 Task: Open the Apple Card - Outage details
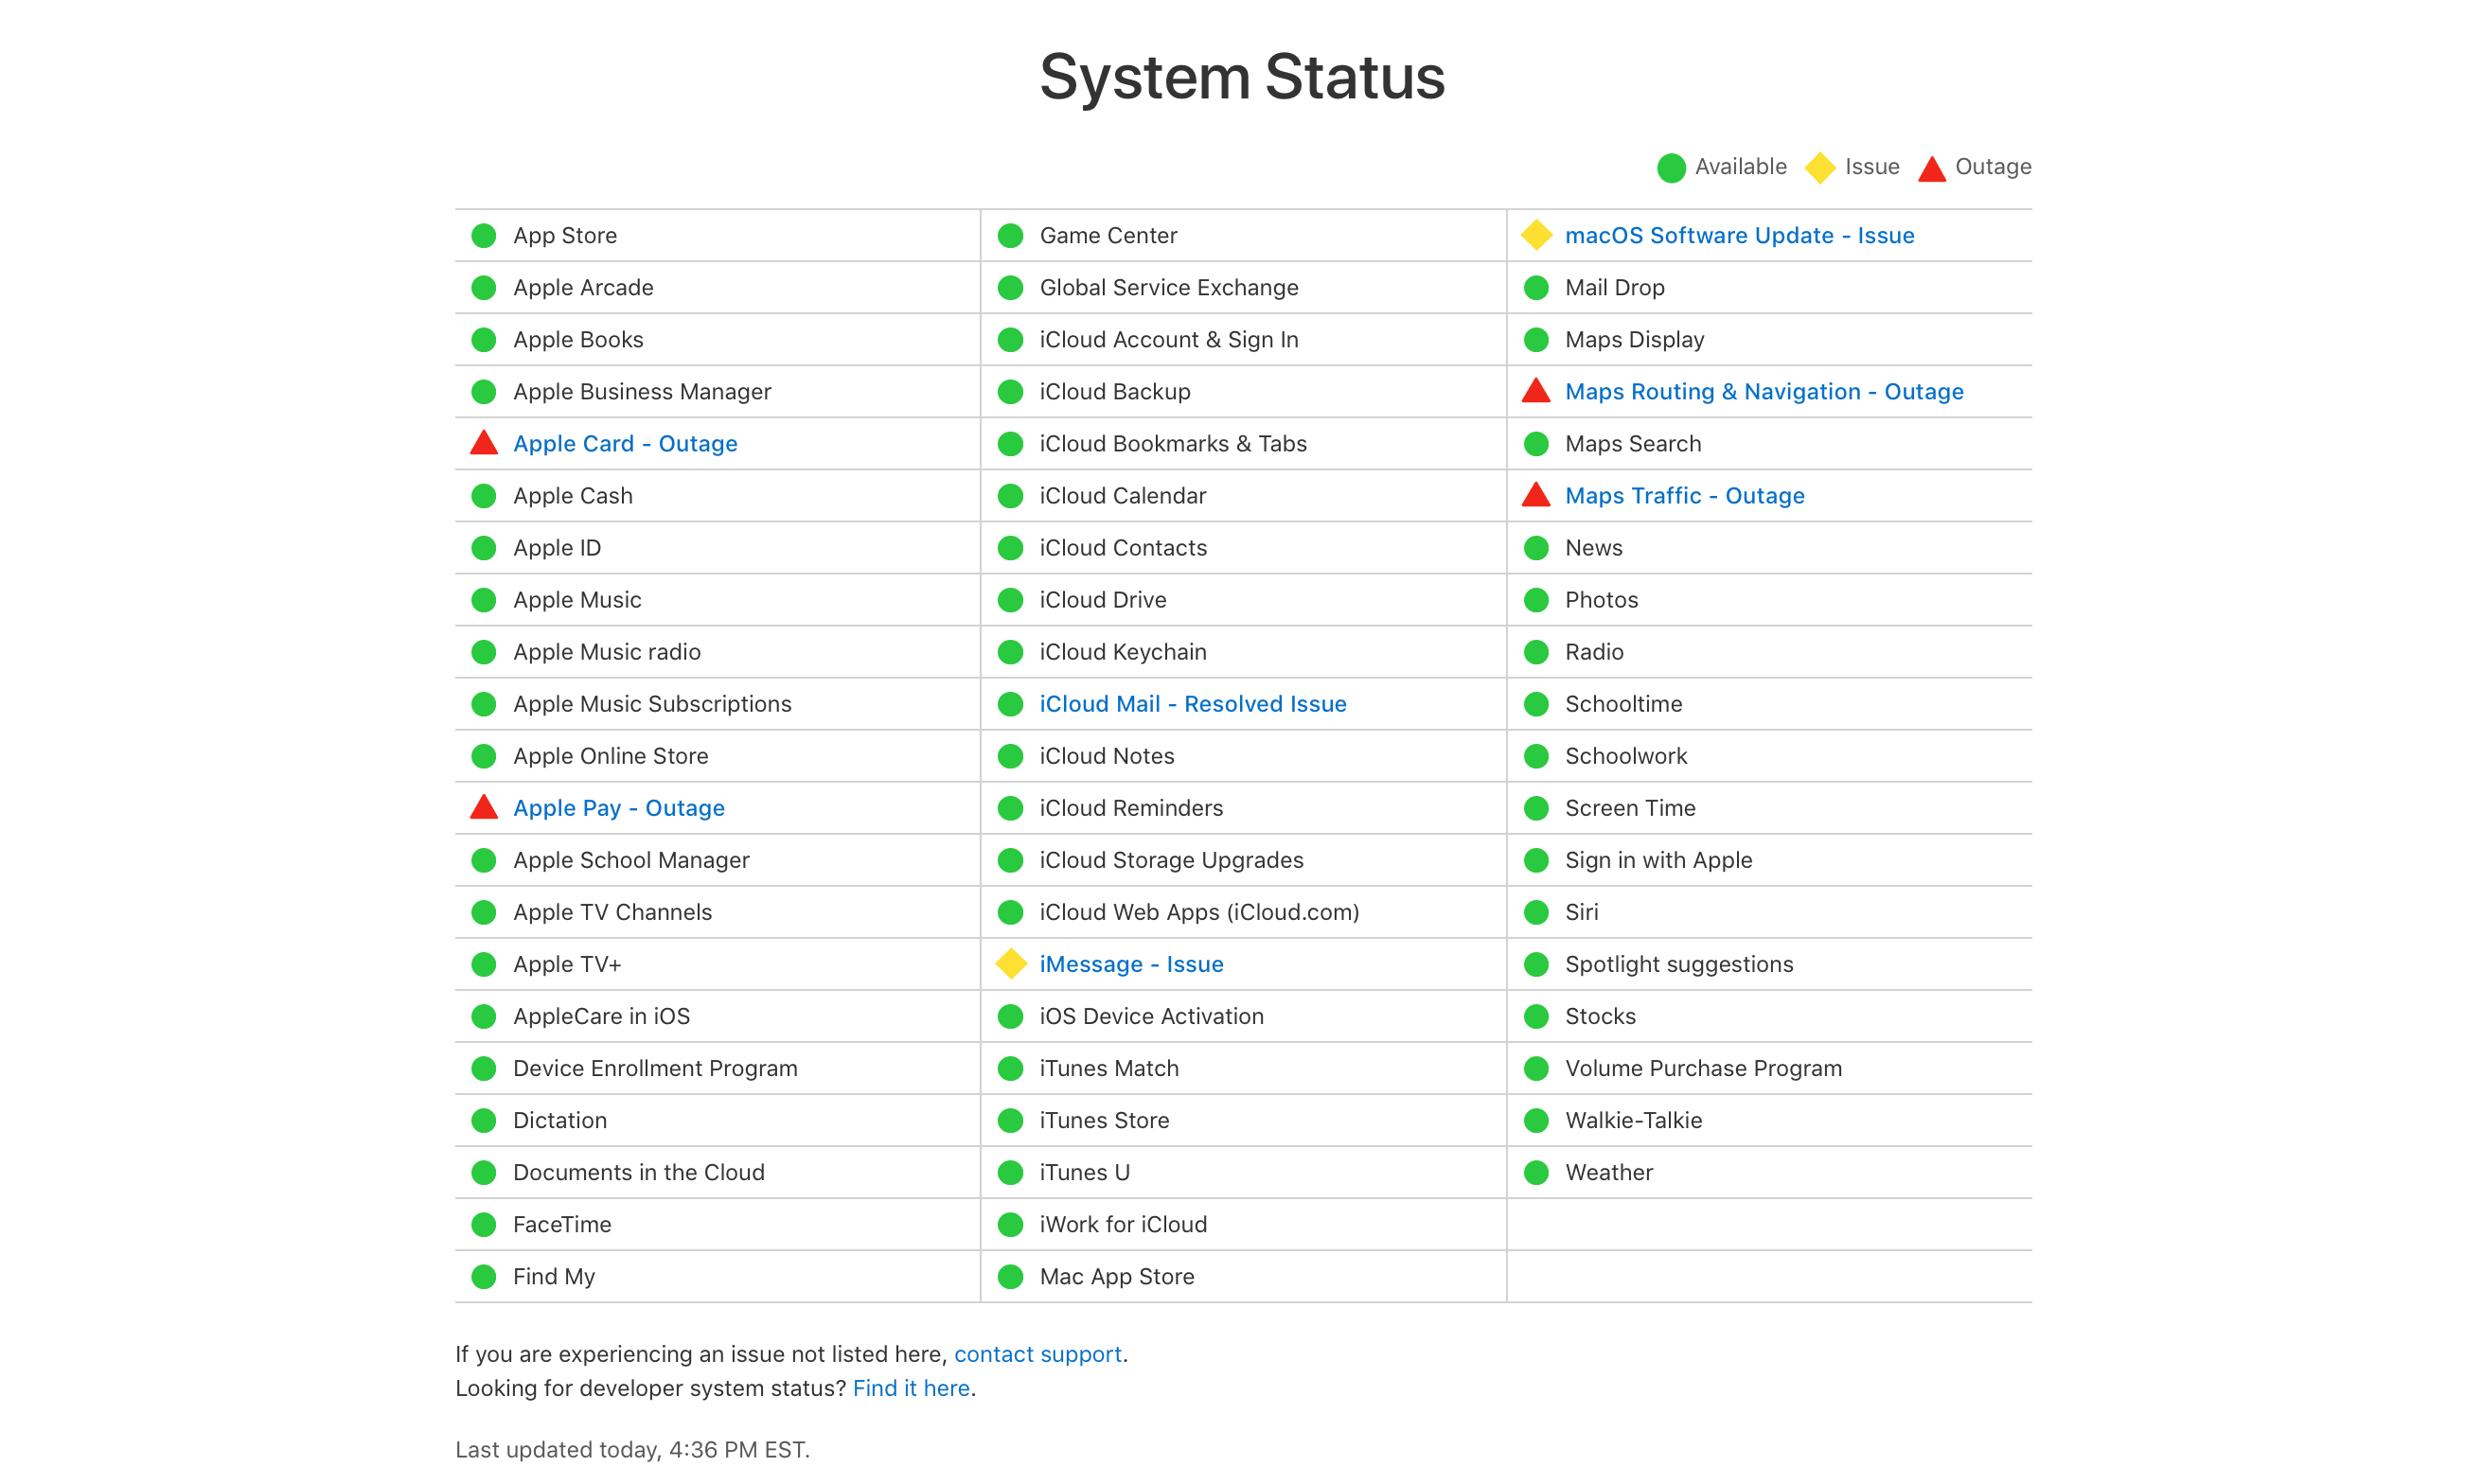pos(625,443)
